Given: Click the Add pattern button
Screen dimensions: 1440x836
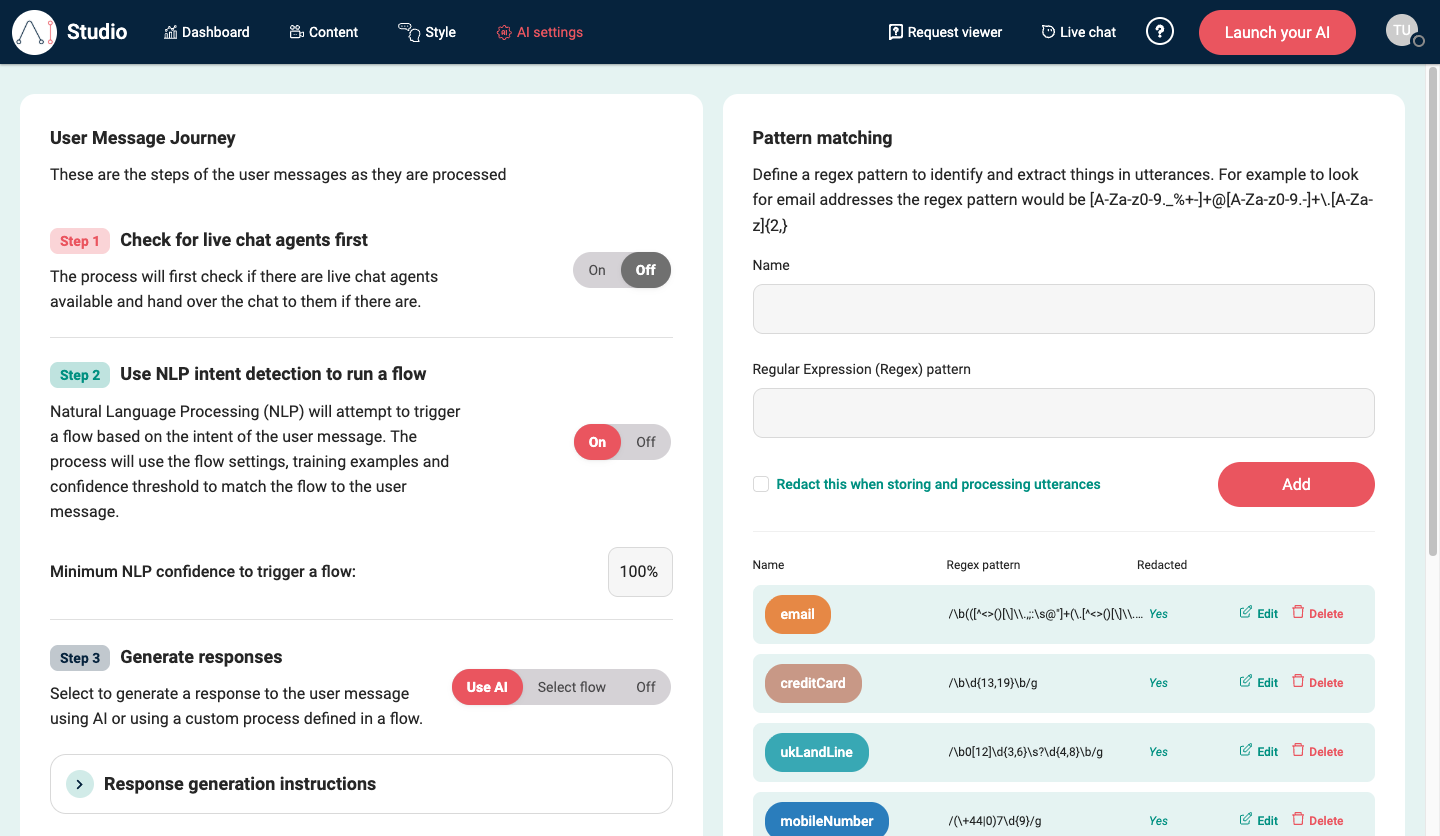Looking at the screenshot, I should (x=1296, y=484).
